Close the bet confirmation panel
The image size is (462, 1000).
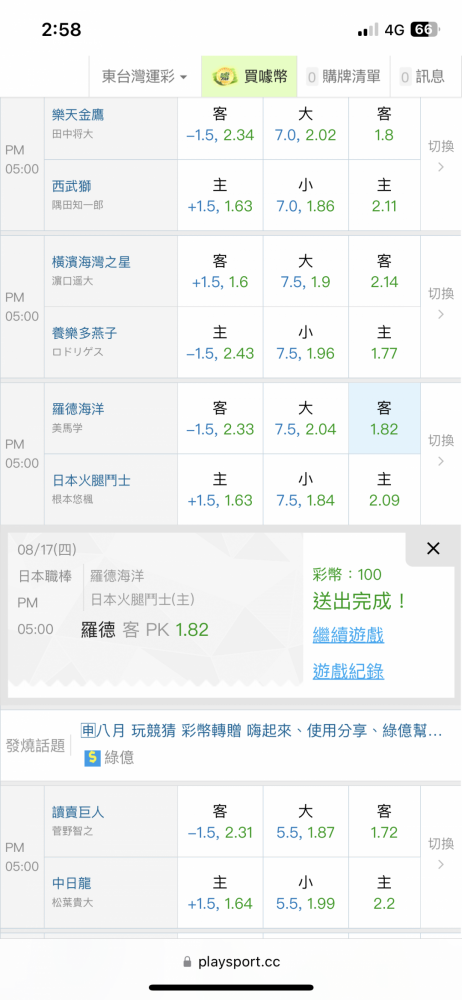[433, 548]
